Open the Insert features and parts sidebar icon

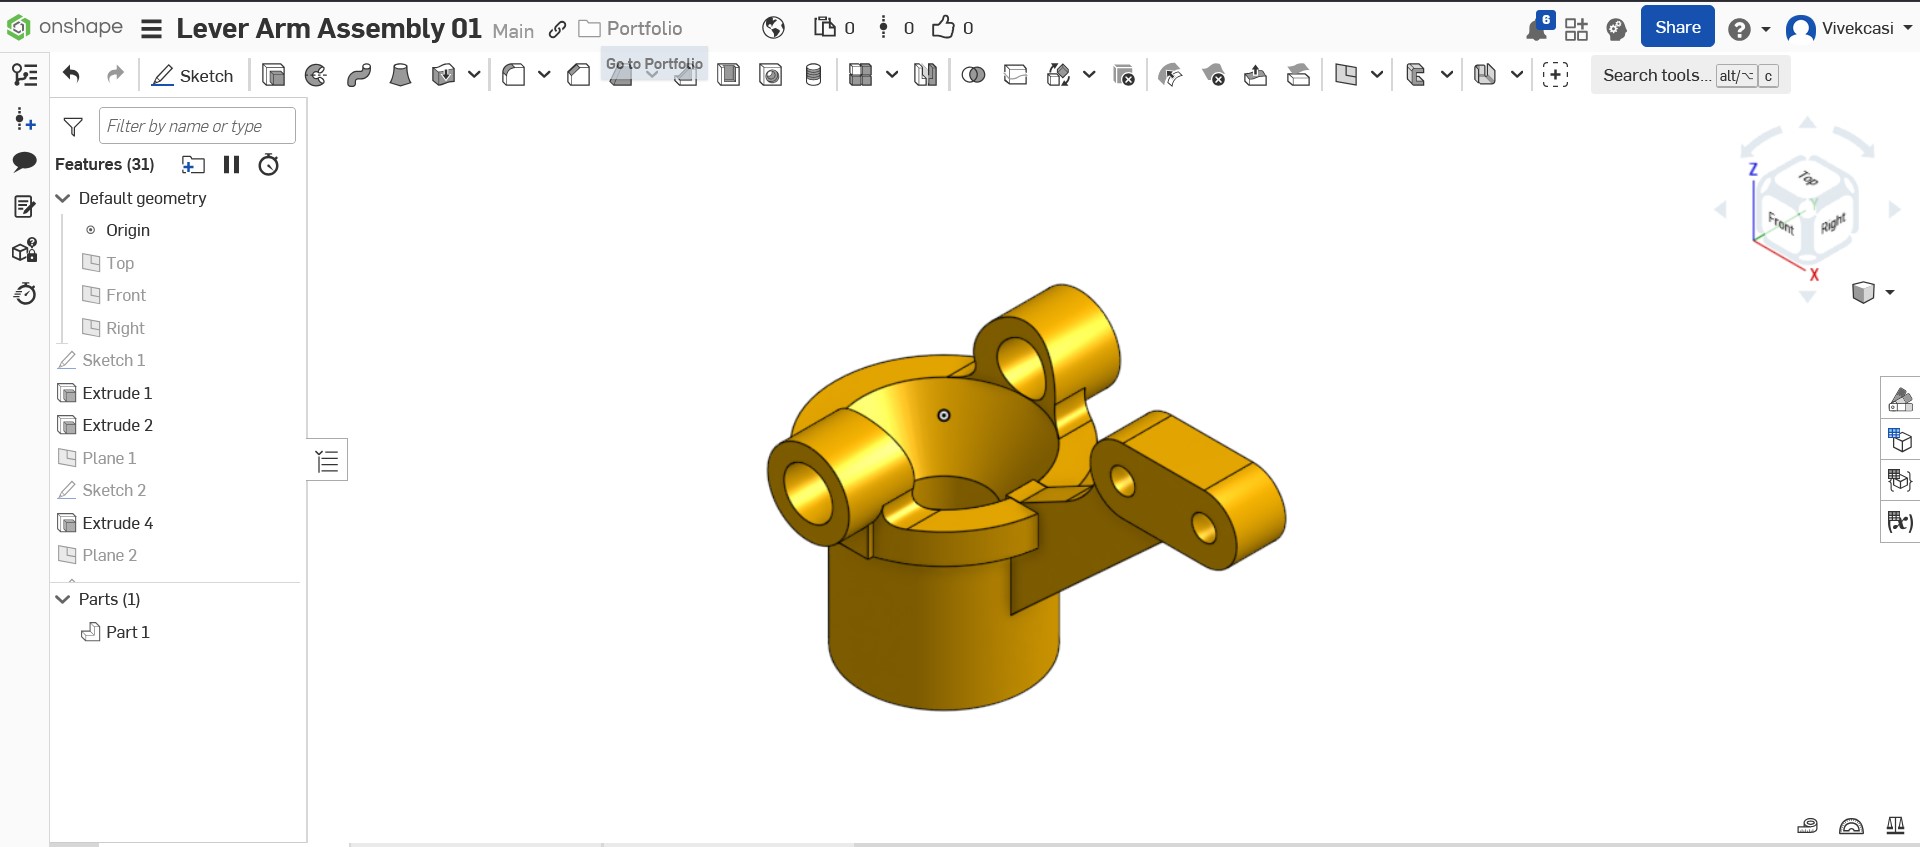pyautogui.click(x=25, y=120)
